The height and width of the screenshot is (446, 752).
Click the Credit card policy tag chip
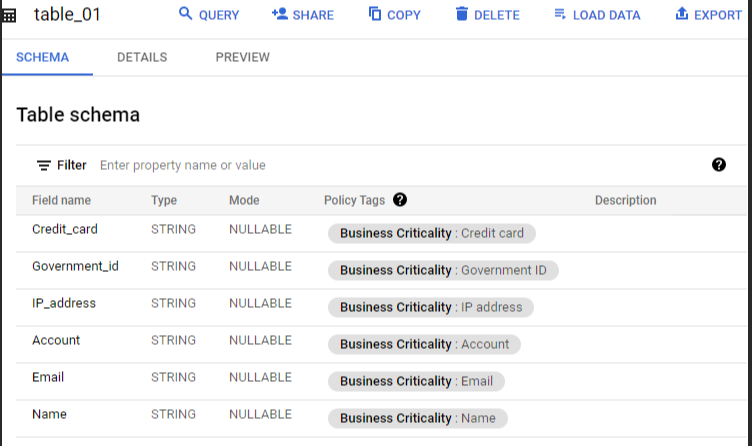point(432,233)
